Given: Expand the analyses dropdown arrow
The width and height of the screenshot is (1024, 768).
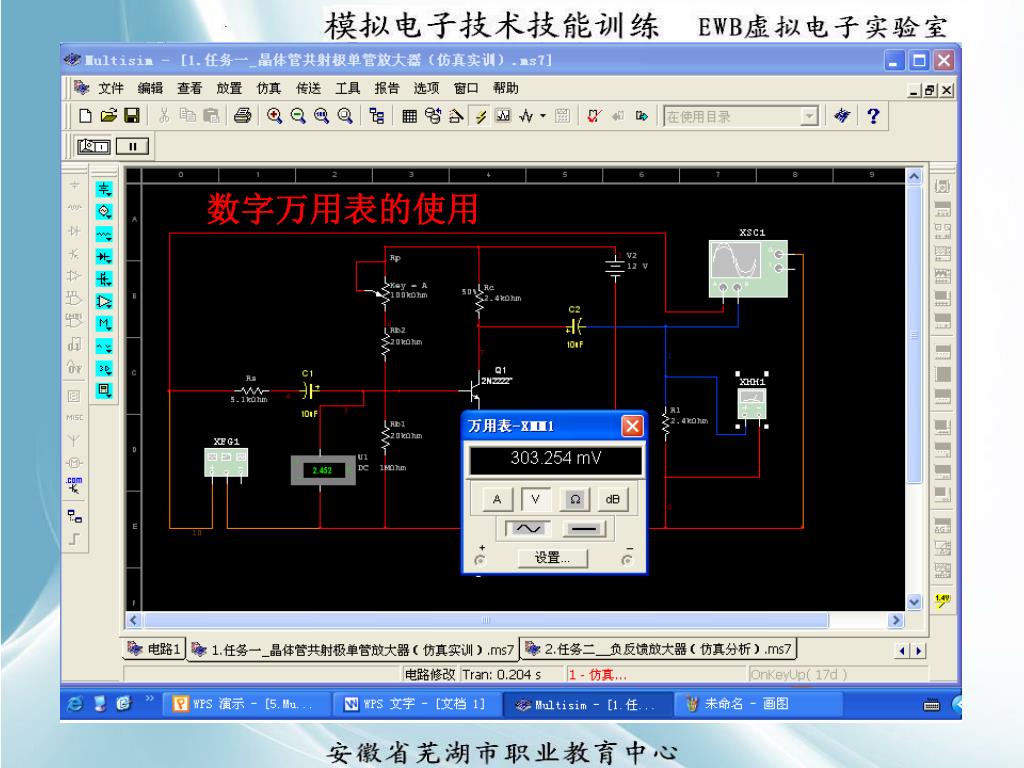Looking at the screenshot, I should point(543,116).
